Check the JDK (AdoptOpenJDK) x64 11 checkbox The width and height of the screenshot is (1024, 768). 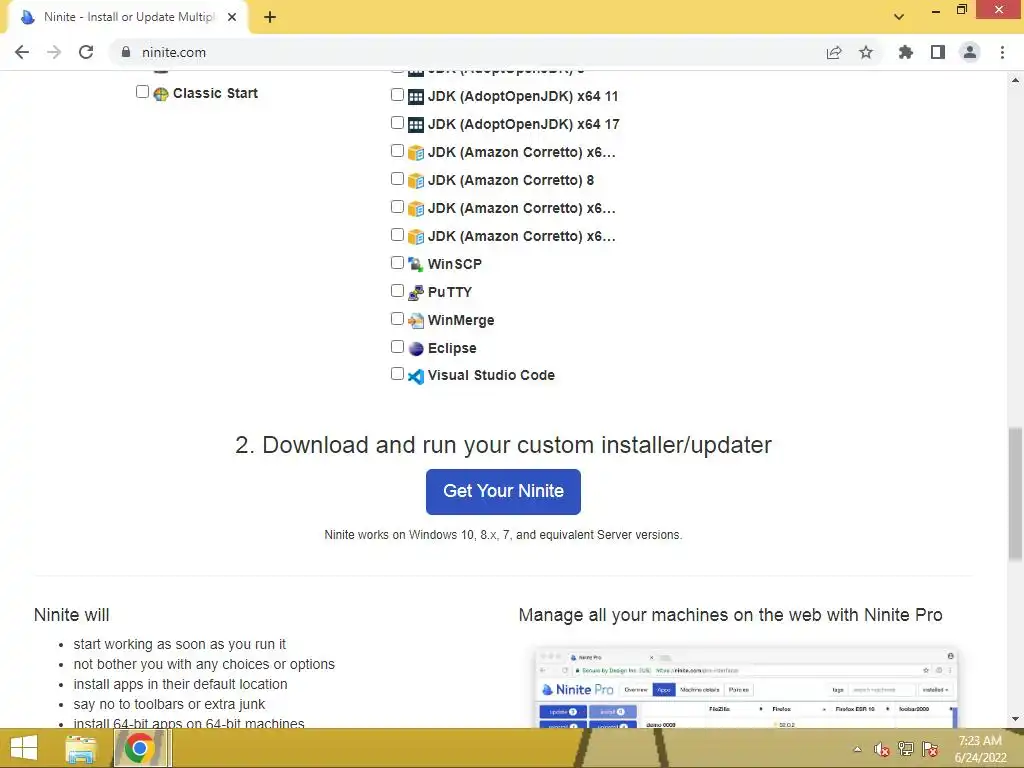[x=397, y=95]
